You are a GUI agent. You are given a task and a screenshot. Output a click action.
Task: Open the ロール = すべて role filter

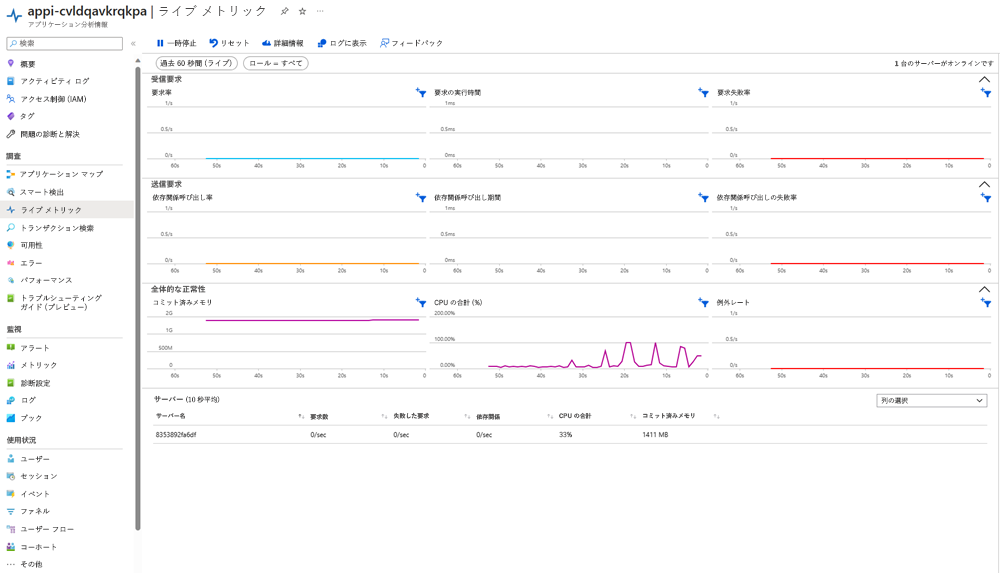pyautogui.click(x=276, y=63)
